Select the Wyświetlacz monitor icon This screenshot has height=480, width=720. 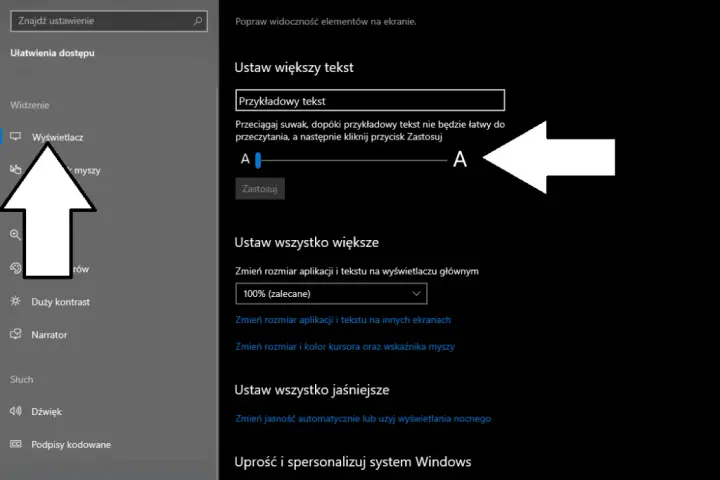(16, 136)
